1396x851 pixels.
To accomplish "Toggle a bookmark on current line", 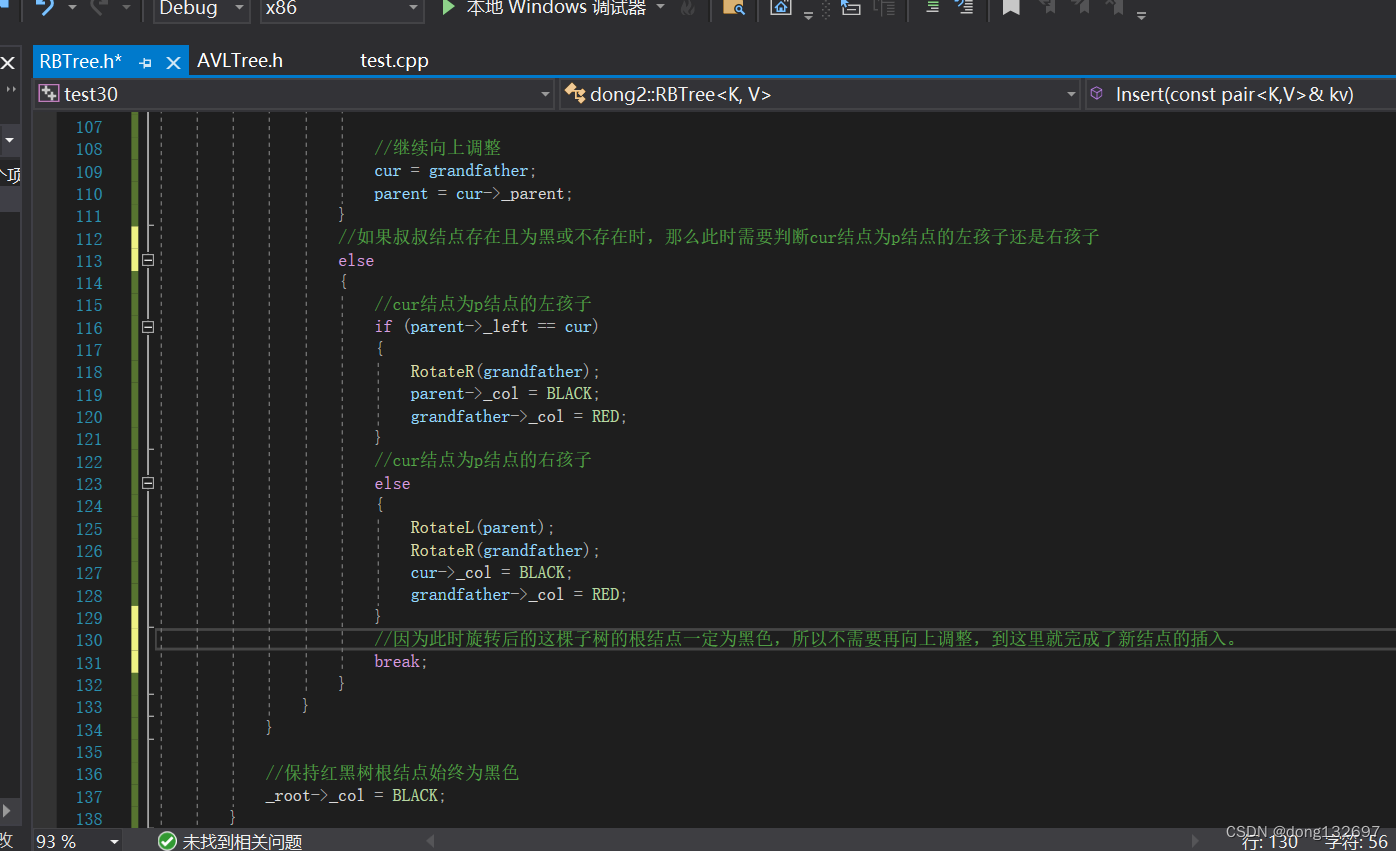I will pyautogui.click(x=1011, y=8).
